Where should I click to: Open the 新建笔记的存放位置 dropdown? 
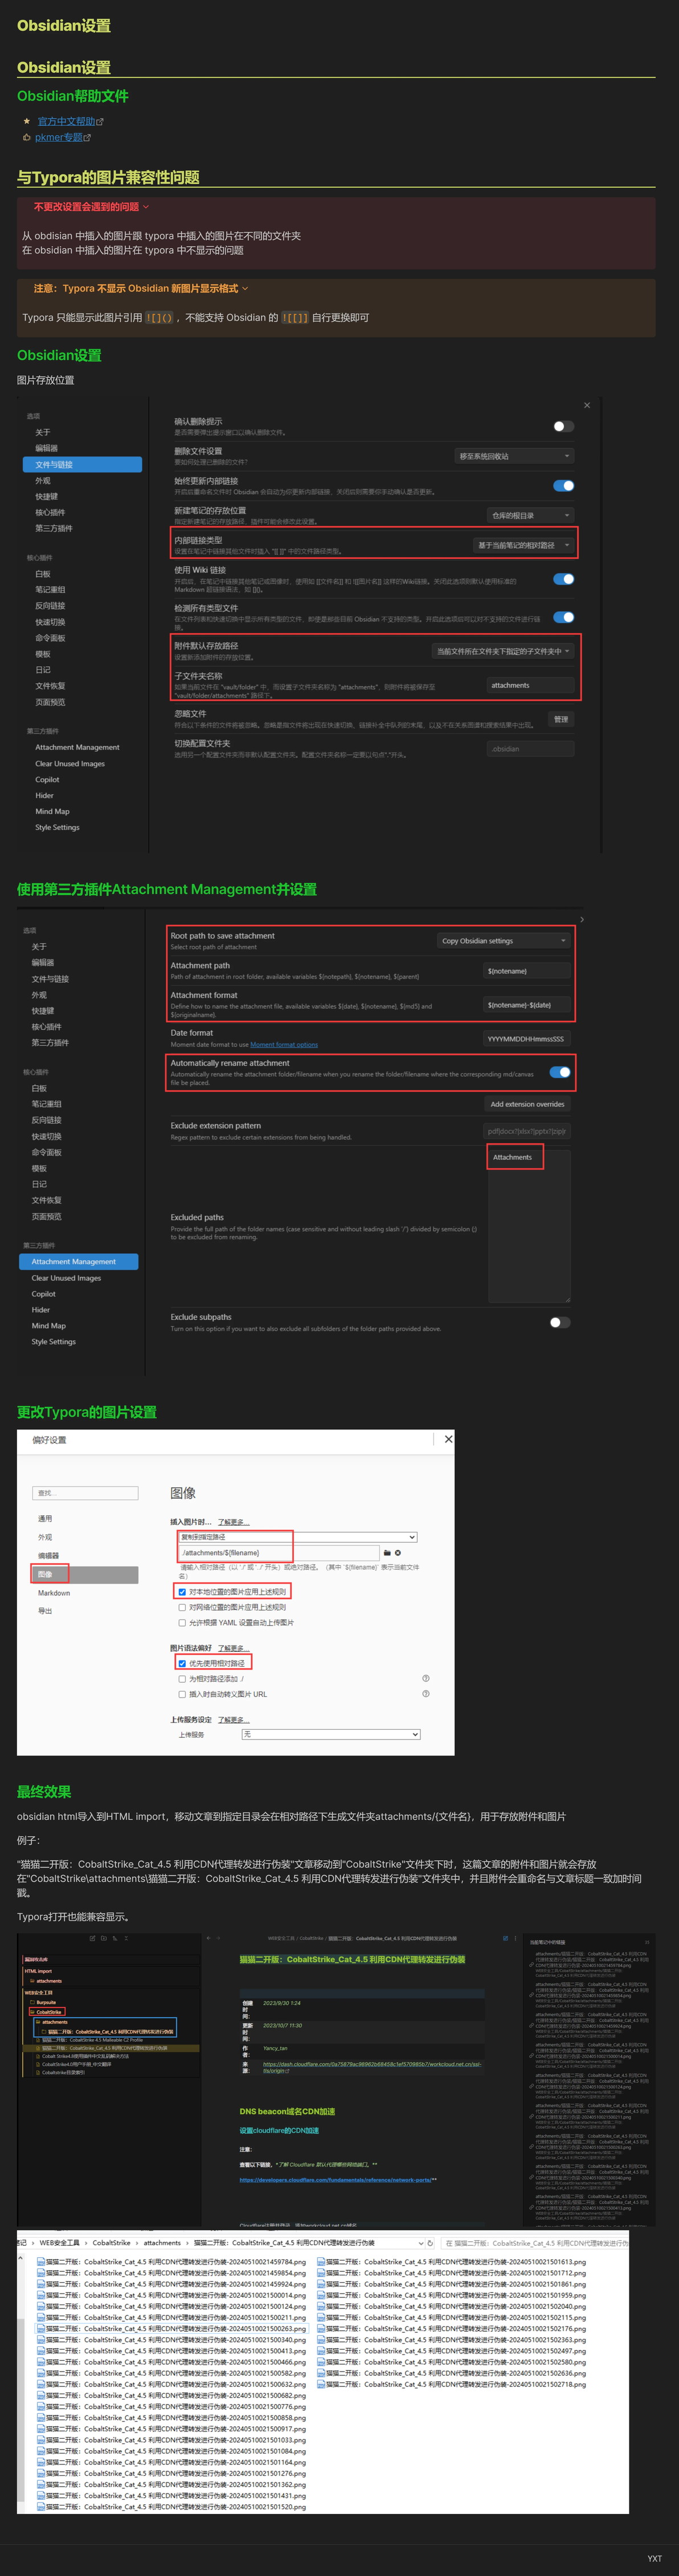click(x=531, y=516)
